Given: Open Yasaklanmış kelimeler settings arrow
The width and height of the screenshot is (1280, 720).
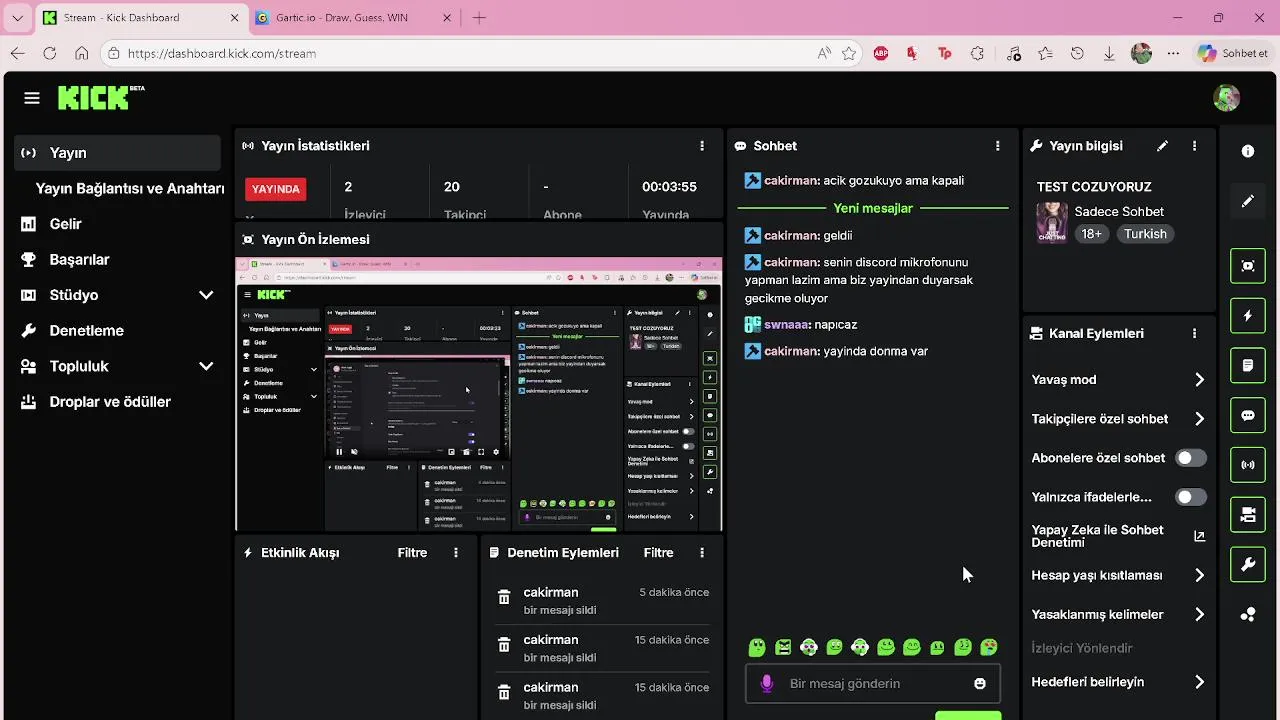Looking at the screenshot, I should [1199, 615].
